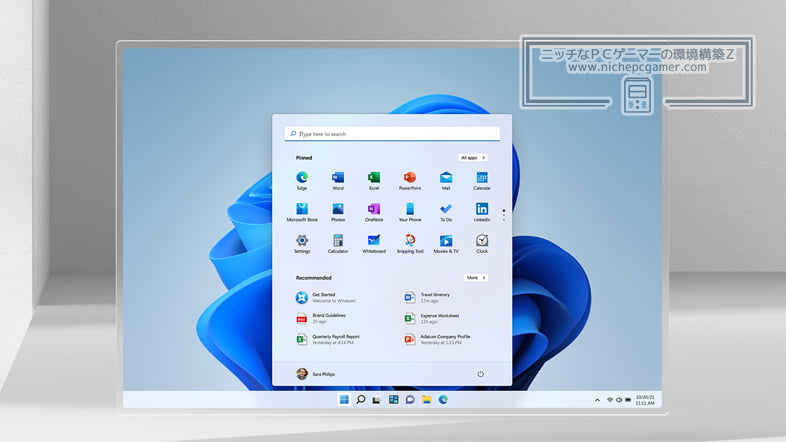
Task: Open Expense Worksheet file
Action: pos(432,318)
